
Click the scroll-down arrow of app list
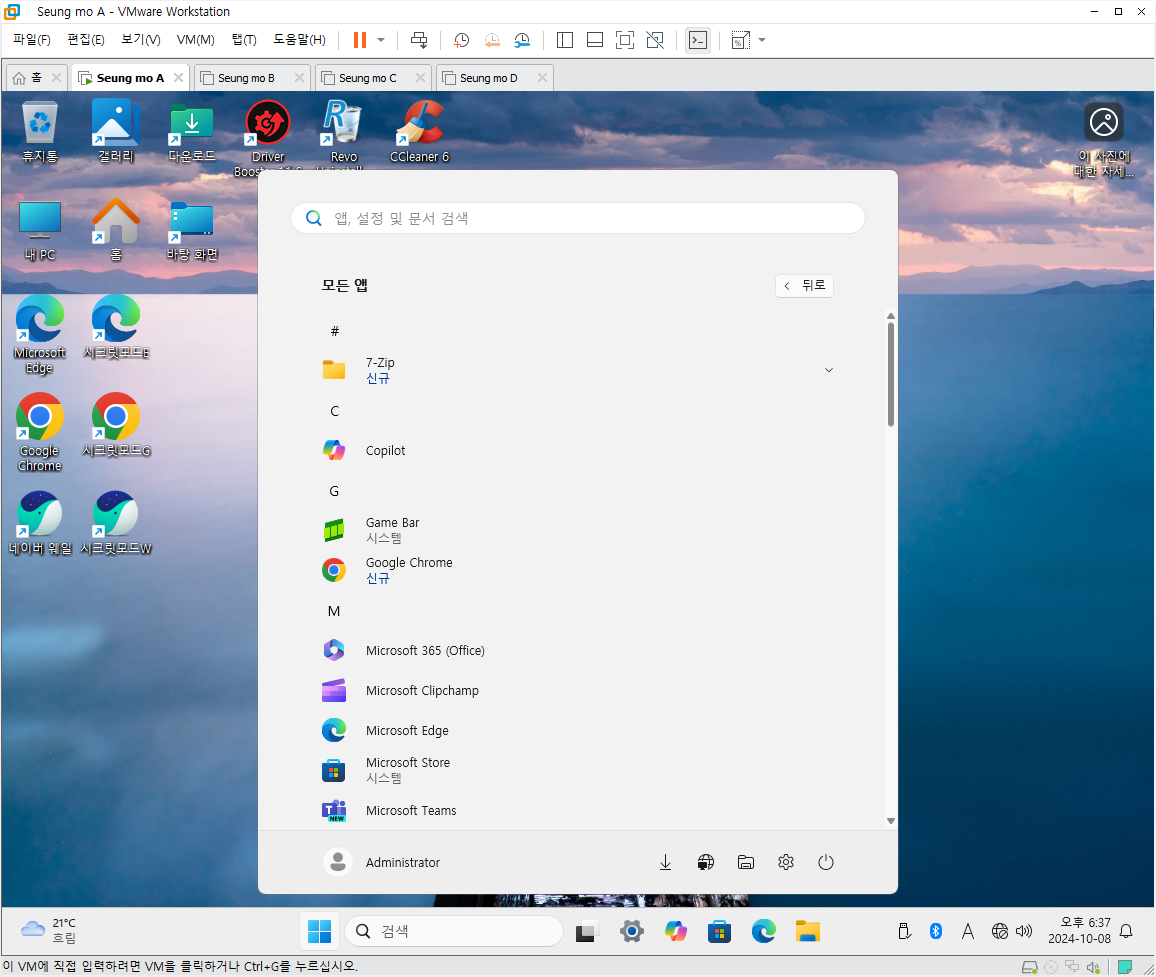click(891, 821)
